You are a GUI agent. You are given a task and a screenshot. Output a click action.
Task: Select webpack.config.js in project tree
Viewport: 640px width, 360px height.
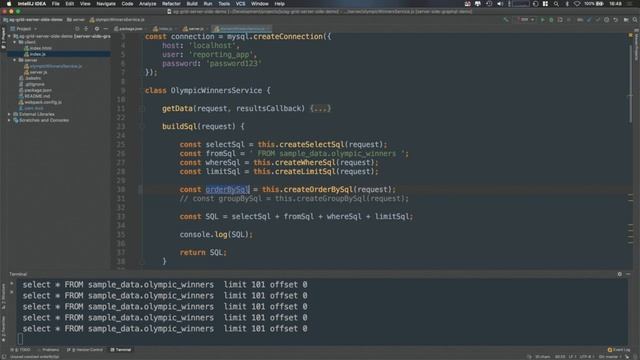point(40,102)
